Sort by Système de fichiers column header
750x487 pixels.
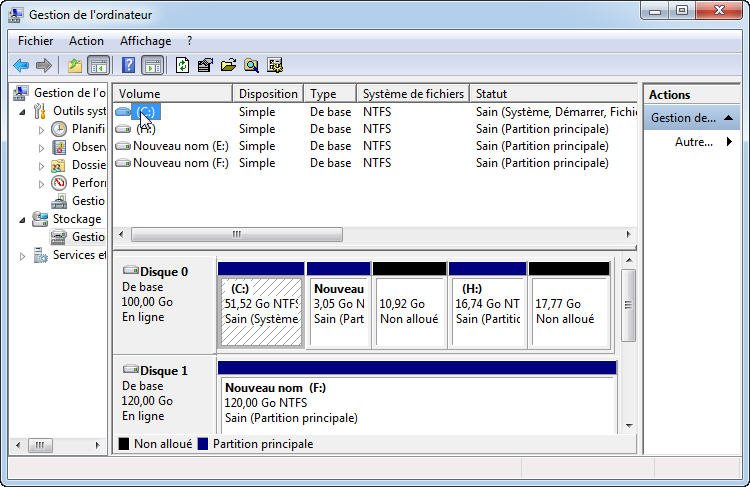click(413, 94)
